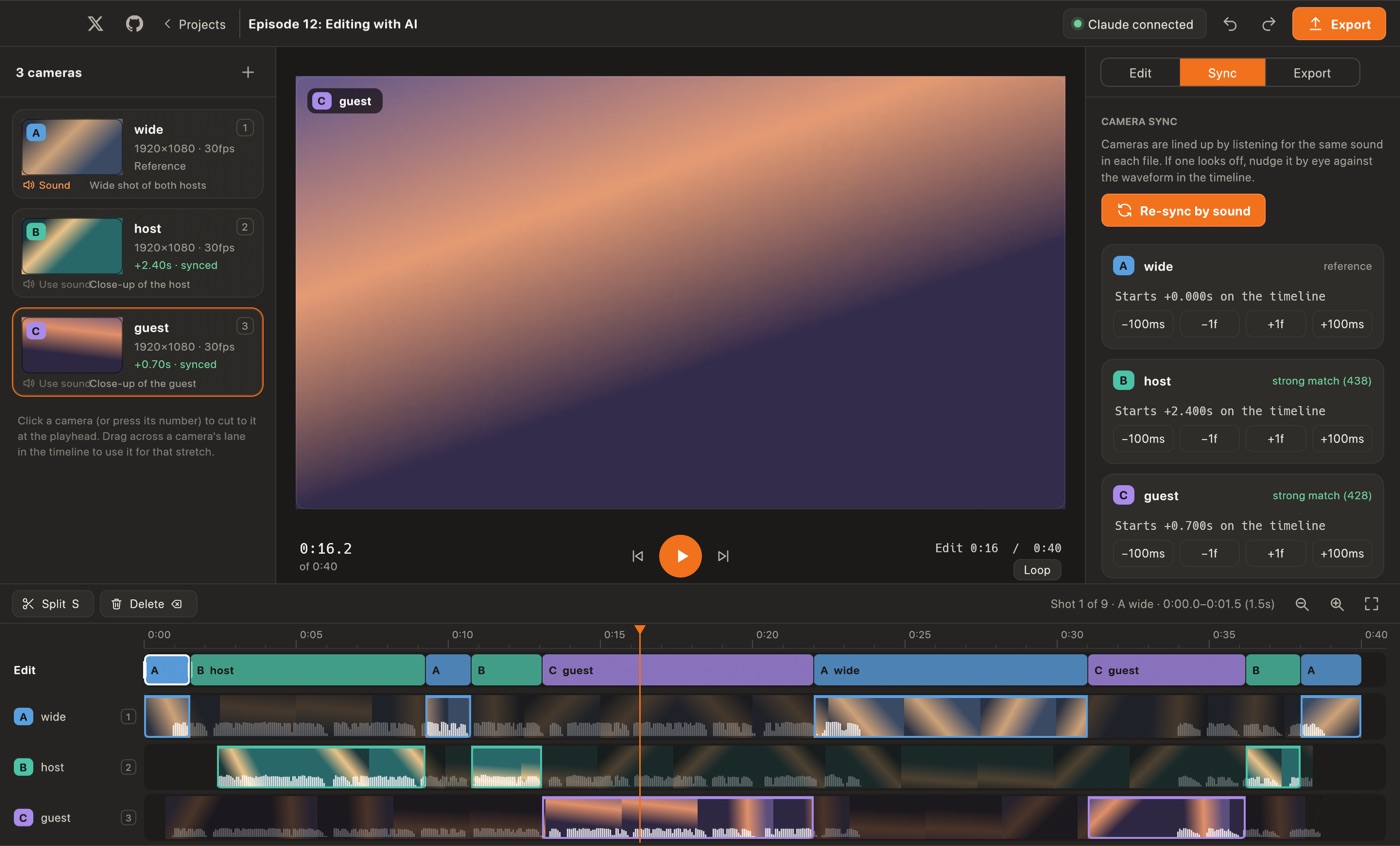Image resolution: width=1400 pixels, height=846 pixels.
Task: Open the X (Twitter) link icon
Action: point(95,24)
